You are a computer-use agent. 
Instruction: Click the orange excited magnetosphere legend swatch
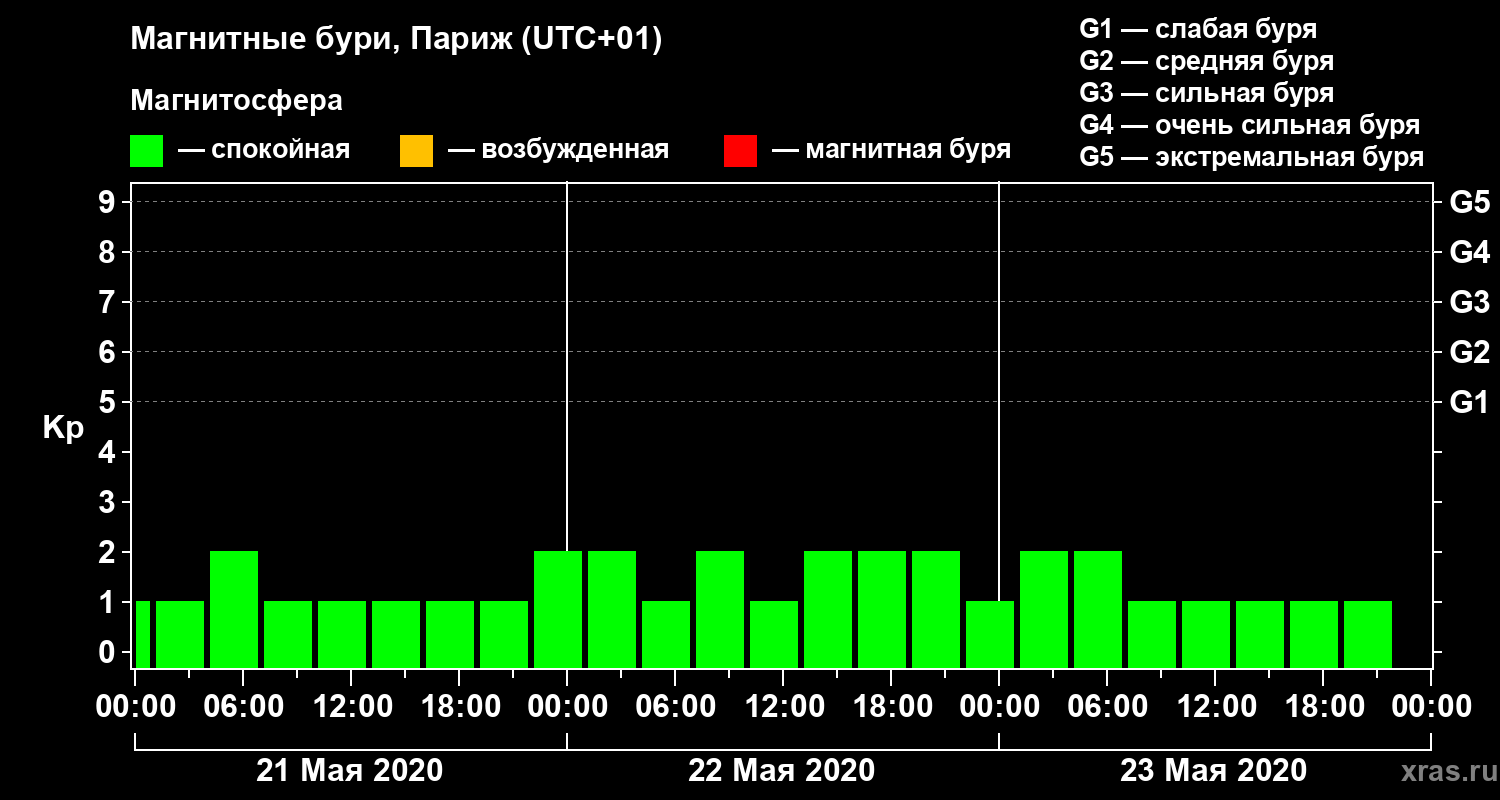416,151
